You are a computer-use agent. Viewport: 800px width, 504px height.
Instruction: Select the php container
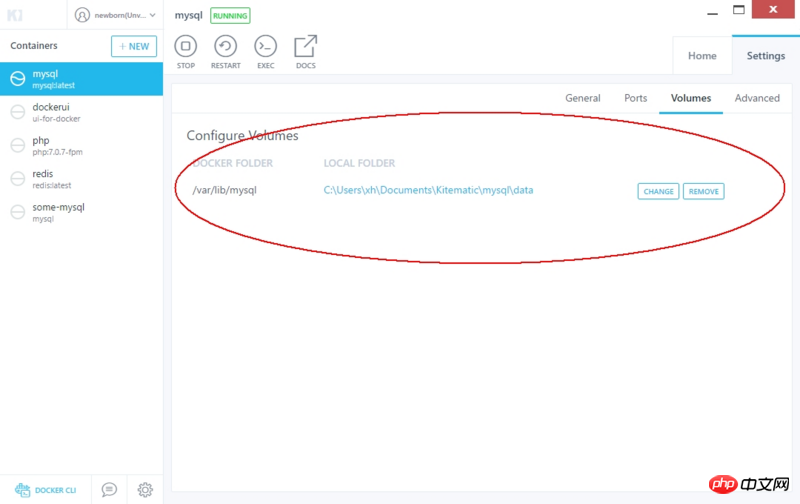(82, 145)
